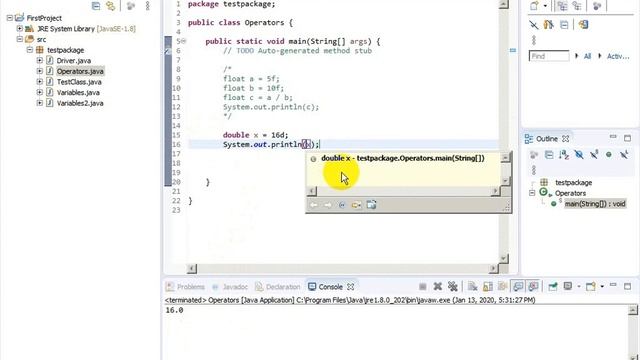
Task: Click New Task icon in task list
Action: pos(534,6)
